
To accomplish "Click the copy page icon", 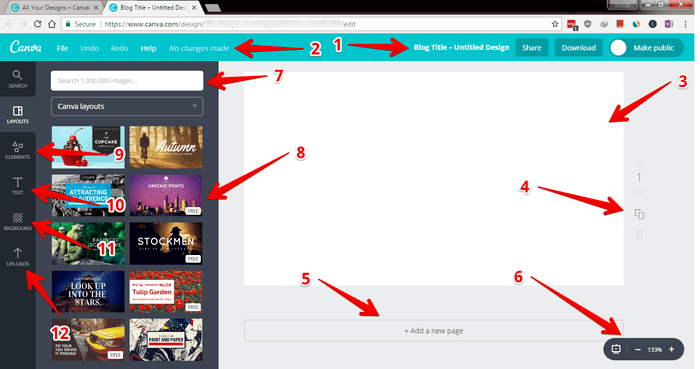I will 639,215.
